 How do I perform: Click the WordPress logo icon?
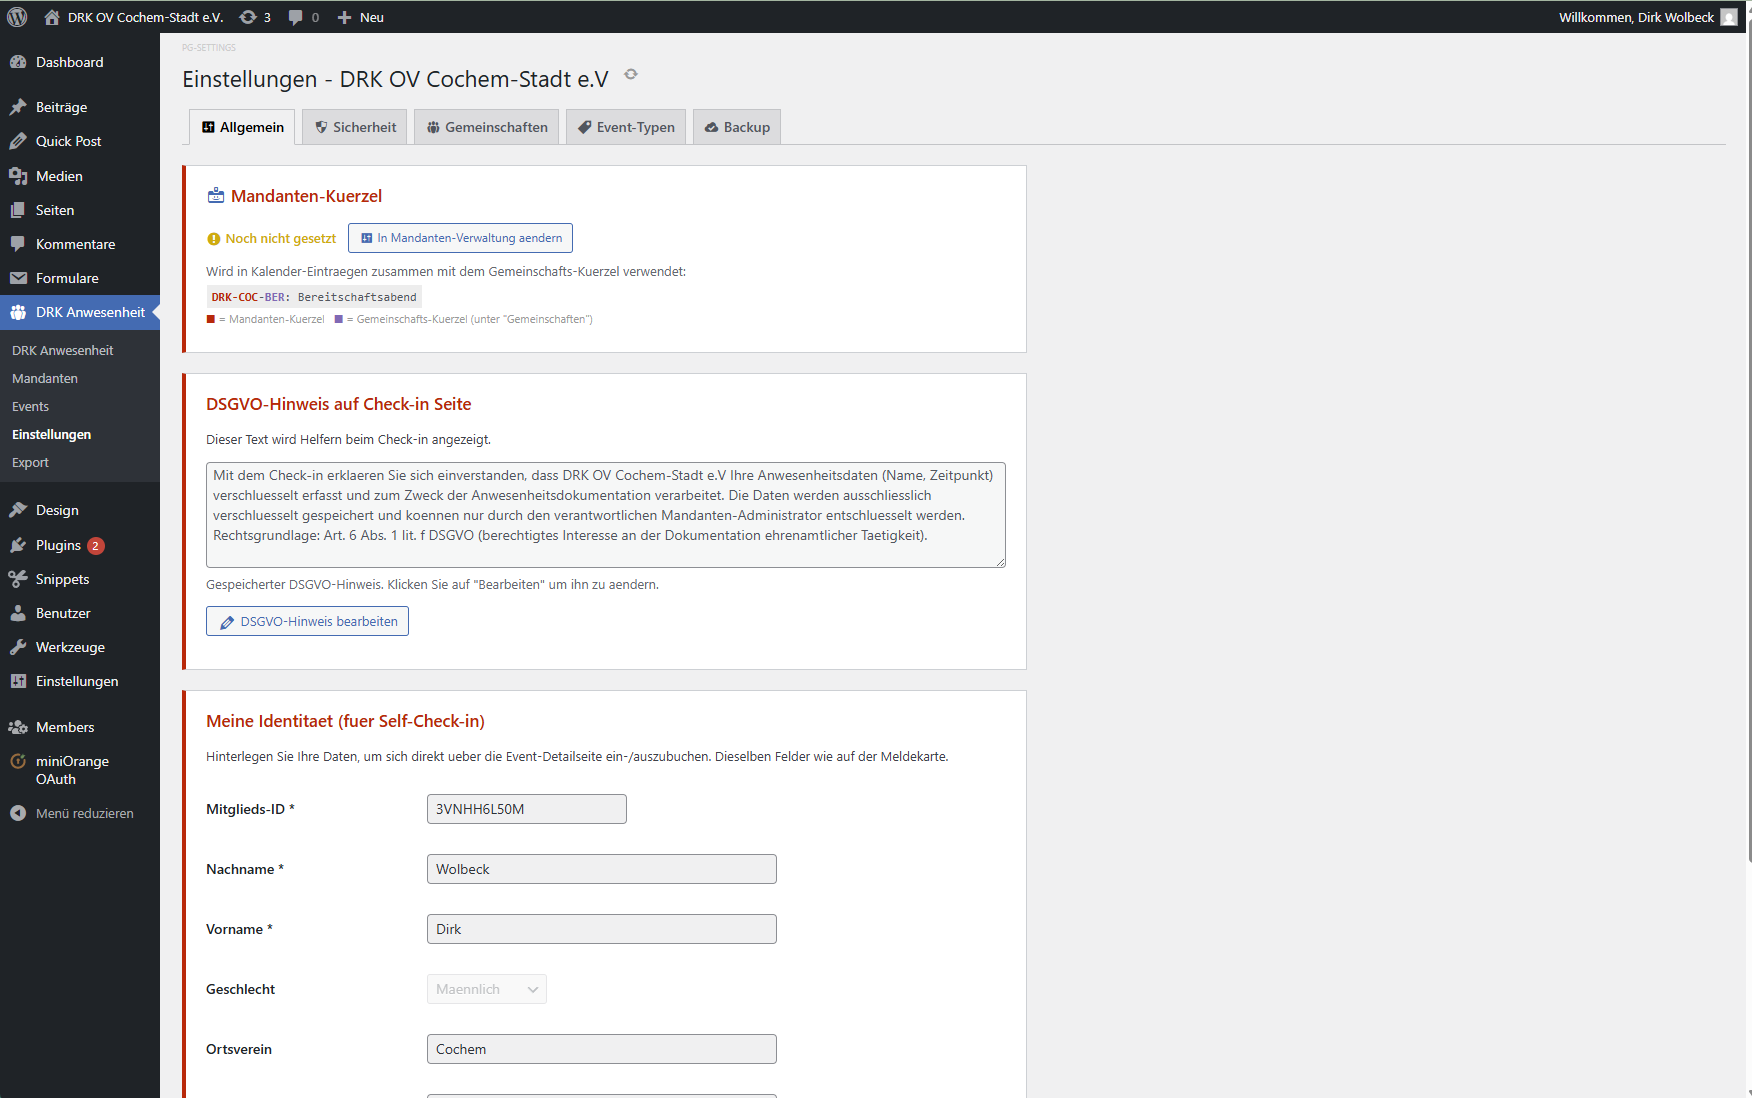(x=17, y=17)
